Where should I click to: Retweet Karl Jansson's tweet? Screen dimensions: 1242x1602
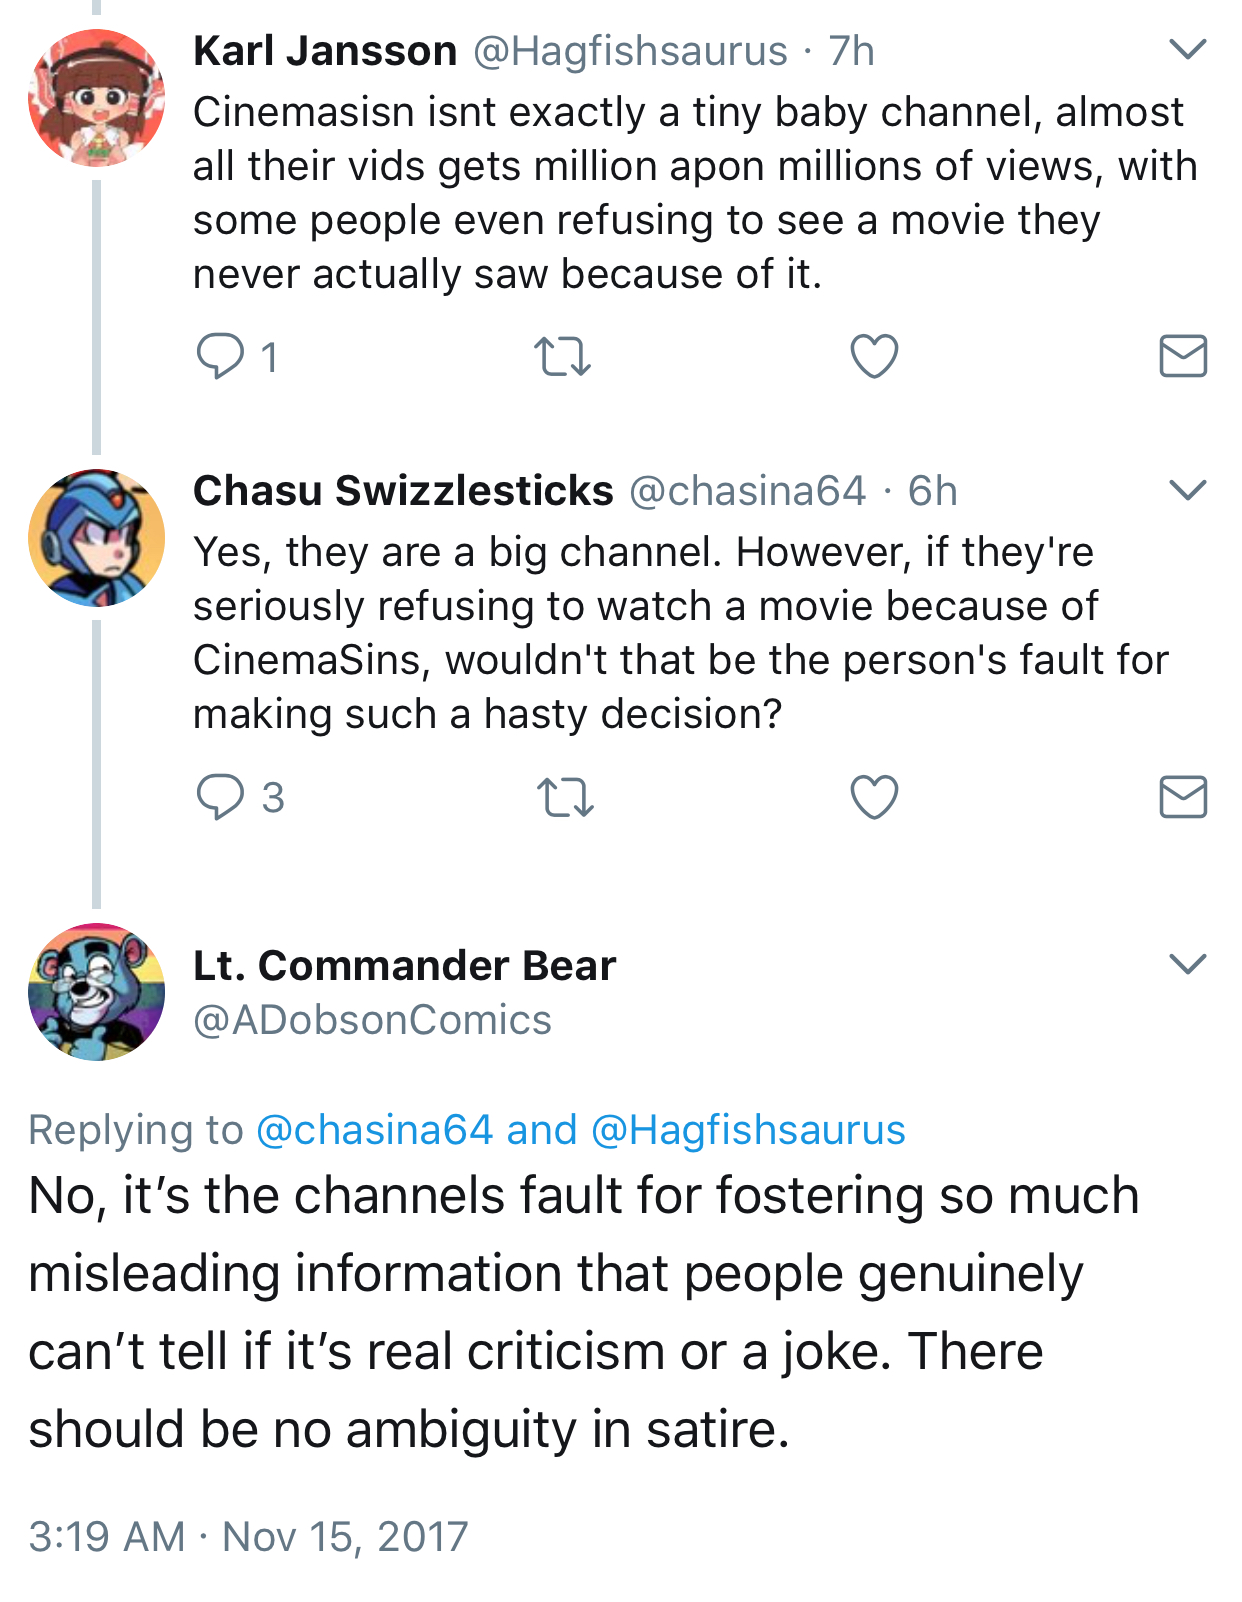[563, 357]
